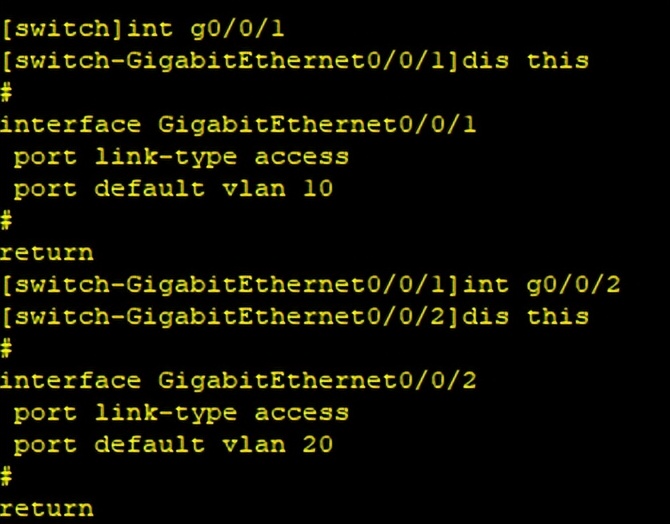
Task: Click the "port default vlan 10" line
Action: click(x=173, y=189)
